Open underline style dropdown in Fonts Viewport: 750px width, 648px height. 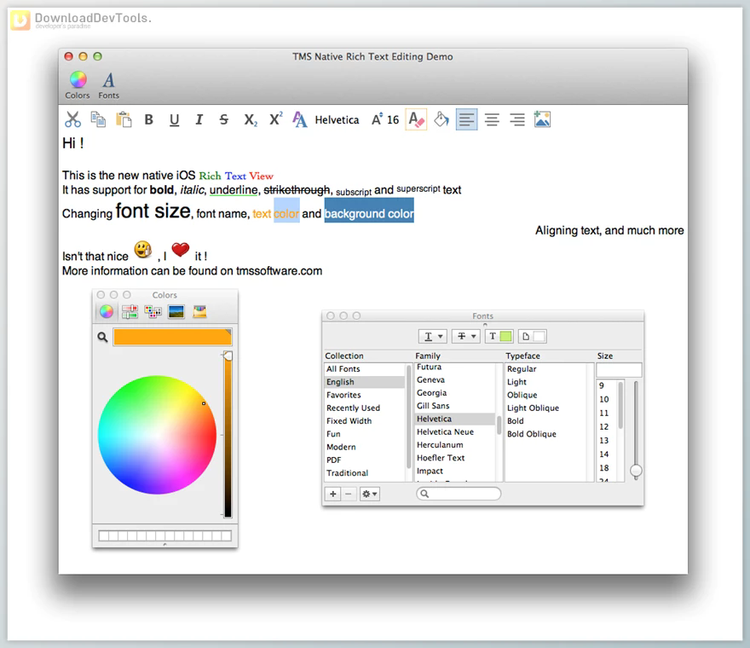point(433,336)
